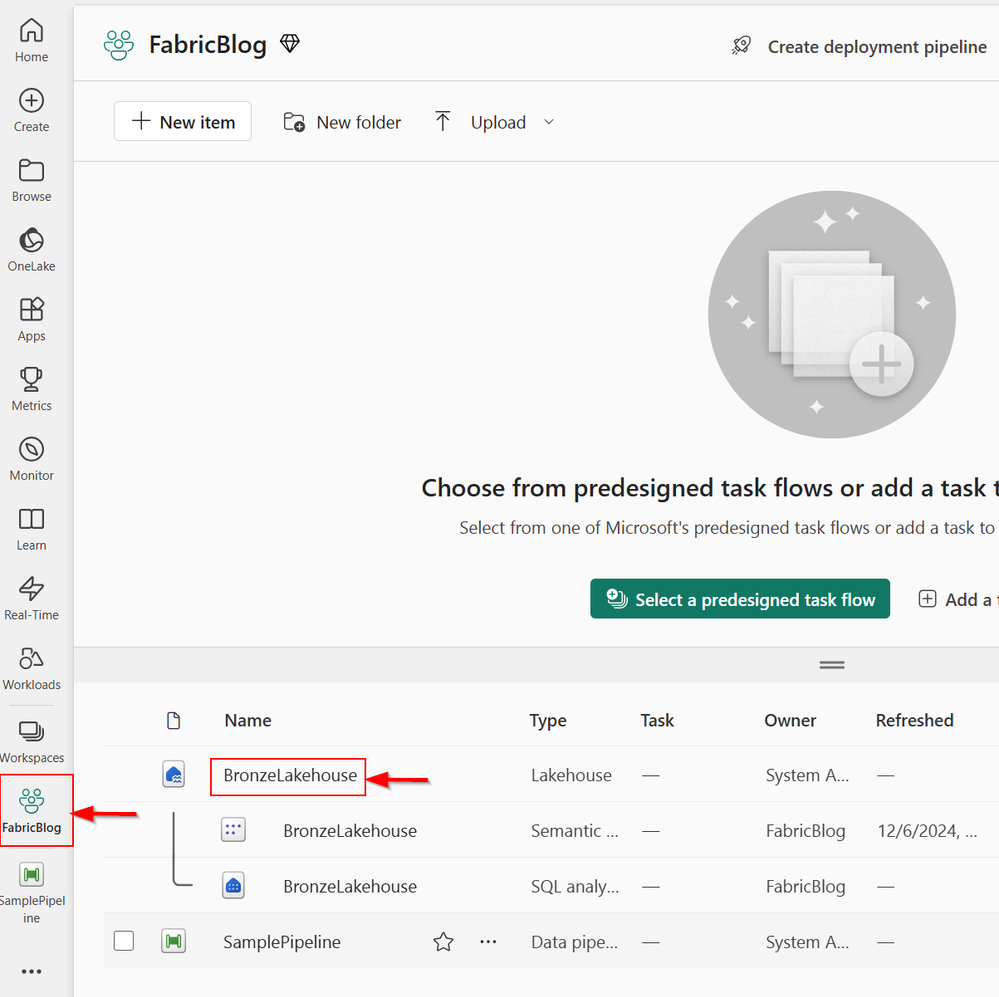Sort by the Owner column header
This screenshot has height=997, width=999.
[790, 721]
